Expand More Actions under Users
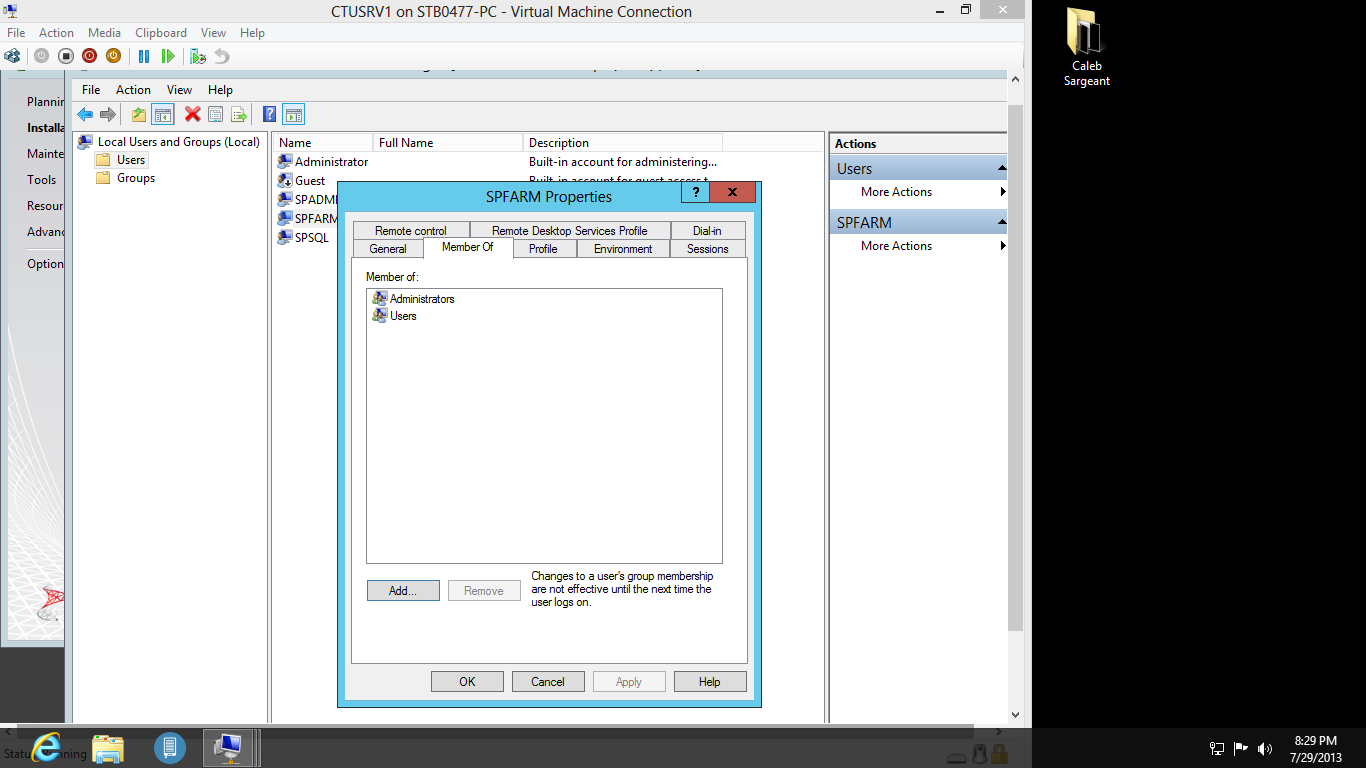 (919, 192)
